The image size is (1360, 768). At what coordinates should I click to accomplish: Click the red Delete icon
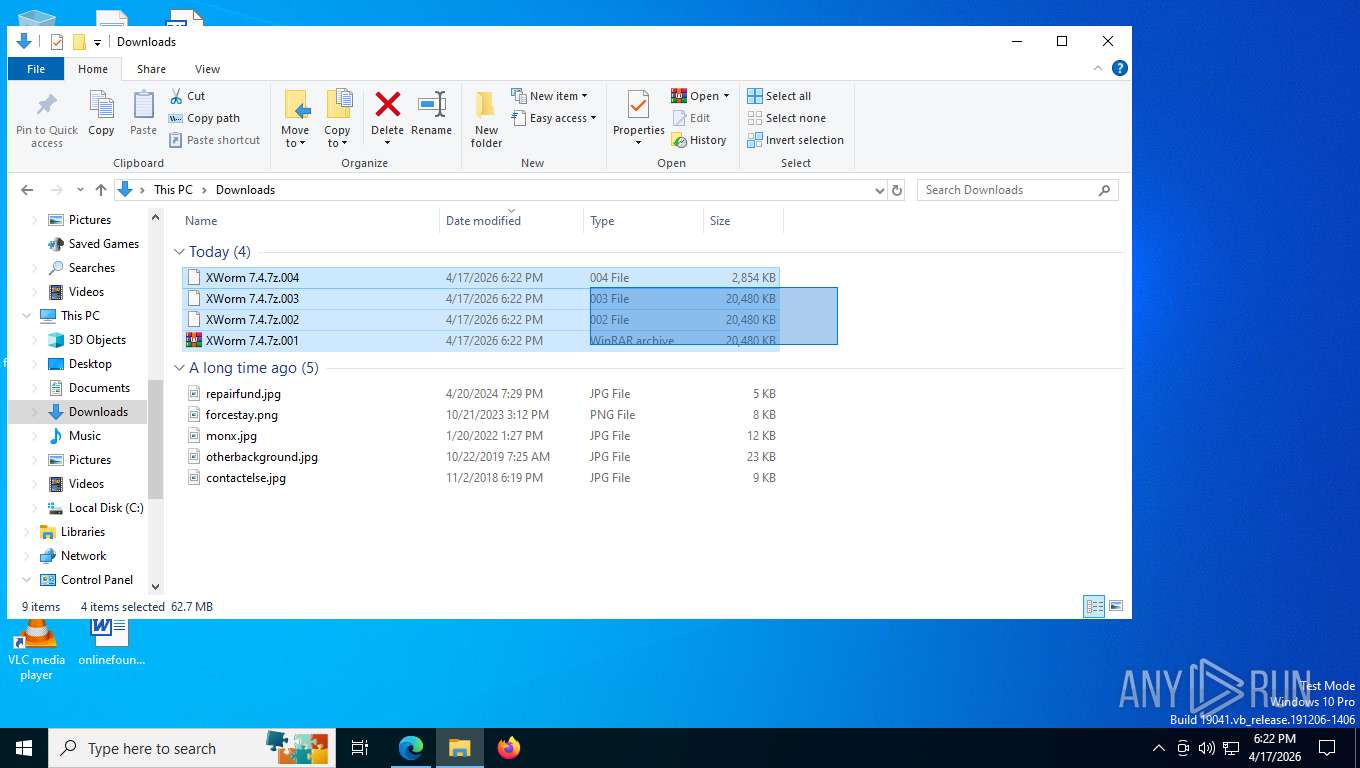[x=387, y=104]
